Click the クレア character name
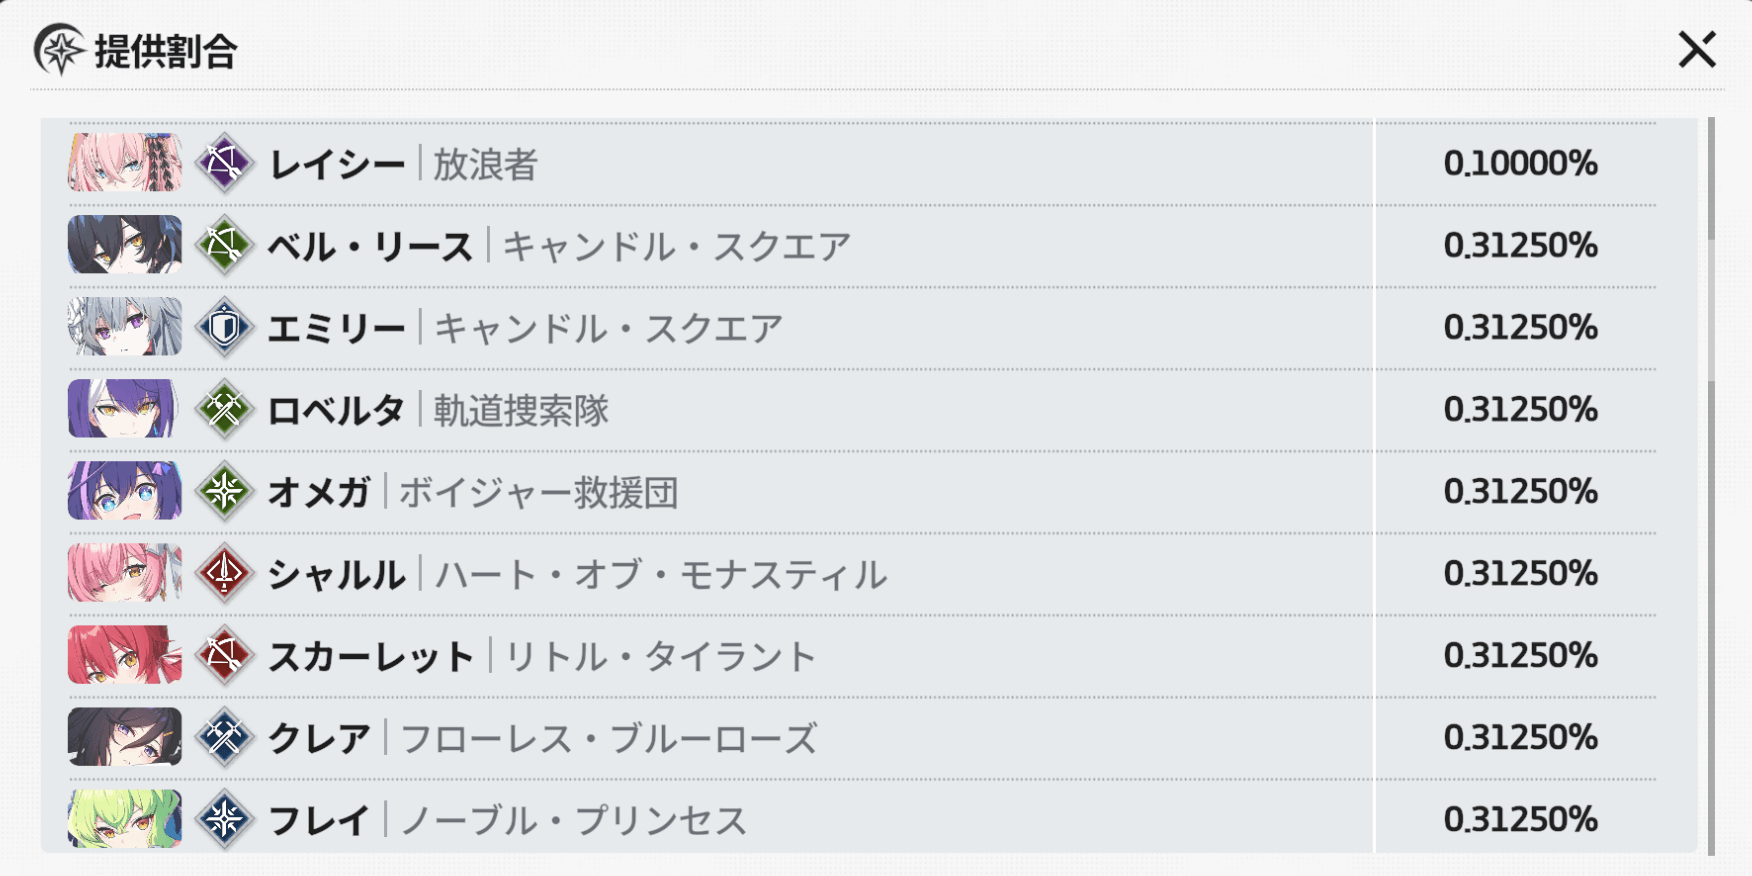Screen dimensions: 1752x876 coord(319,738)
